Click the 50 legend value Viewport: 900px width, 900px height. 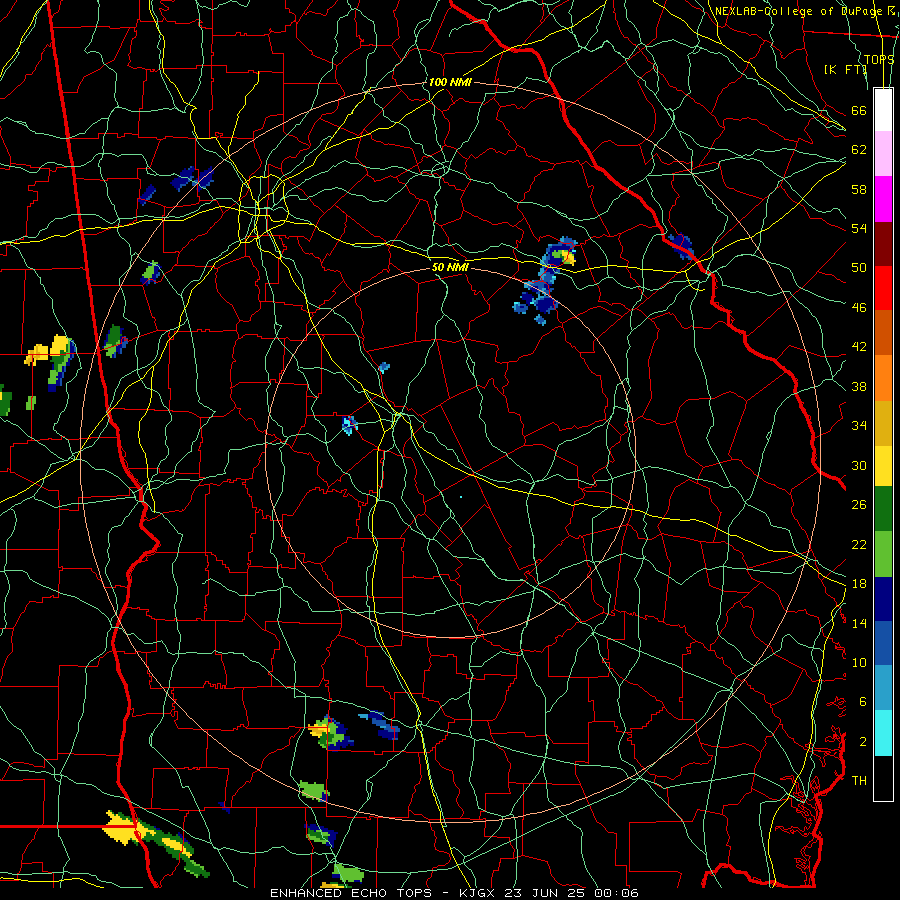pyautogui.click(x=859, y=267)
